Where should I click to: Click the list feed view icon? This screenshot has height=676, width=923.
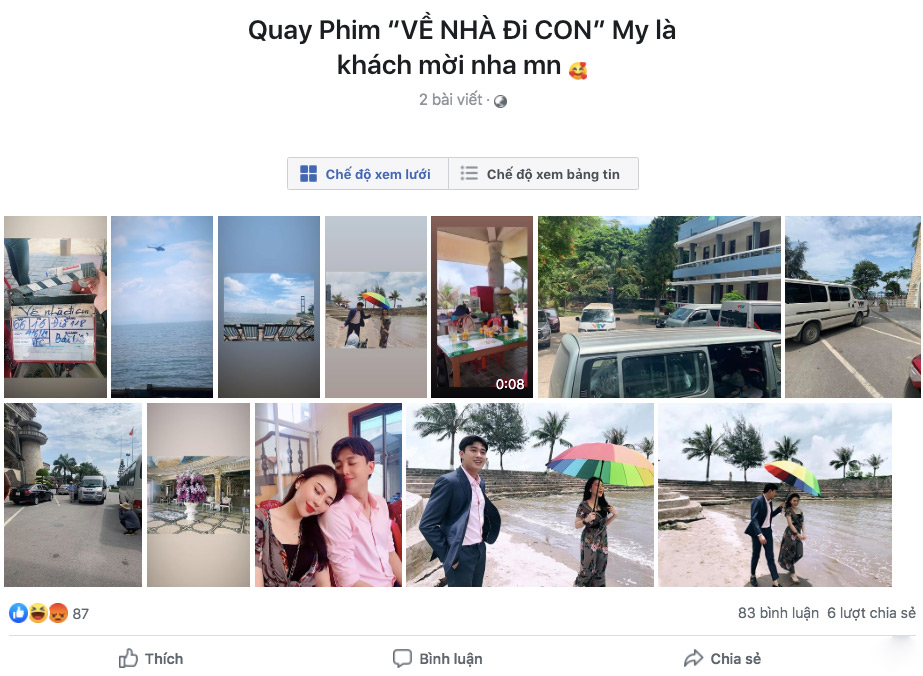(x=469, y=173)
